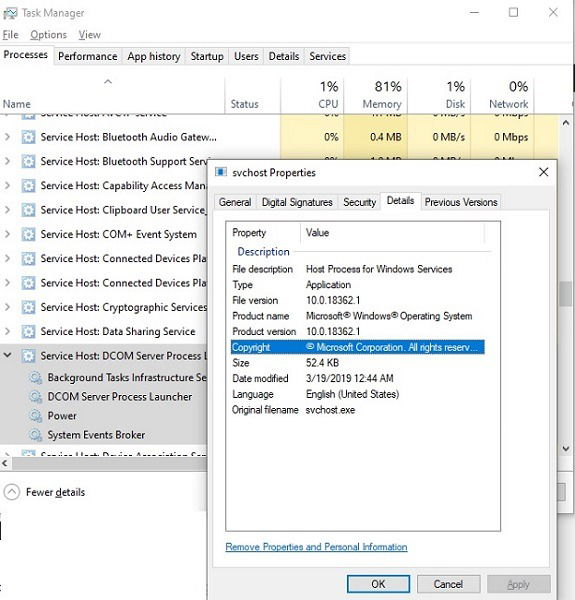Open Remove Properties and Personal Information link
This screenshot has height=600, width=575.
point(316,547)
